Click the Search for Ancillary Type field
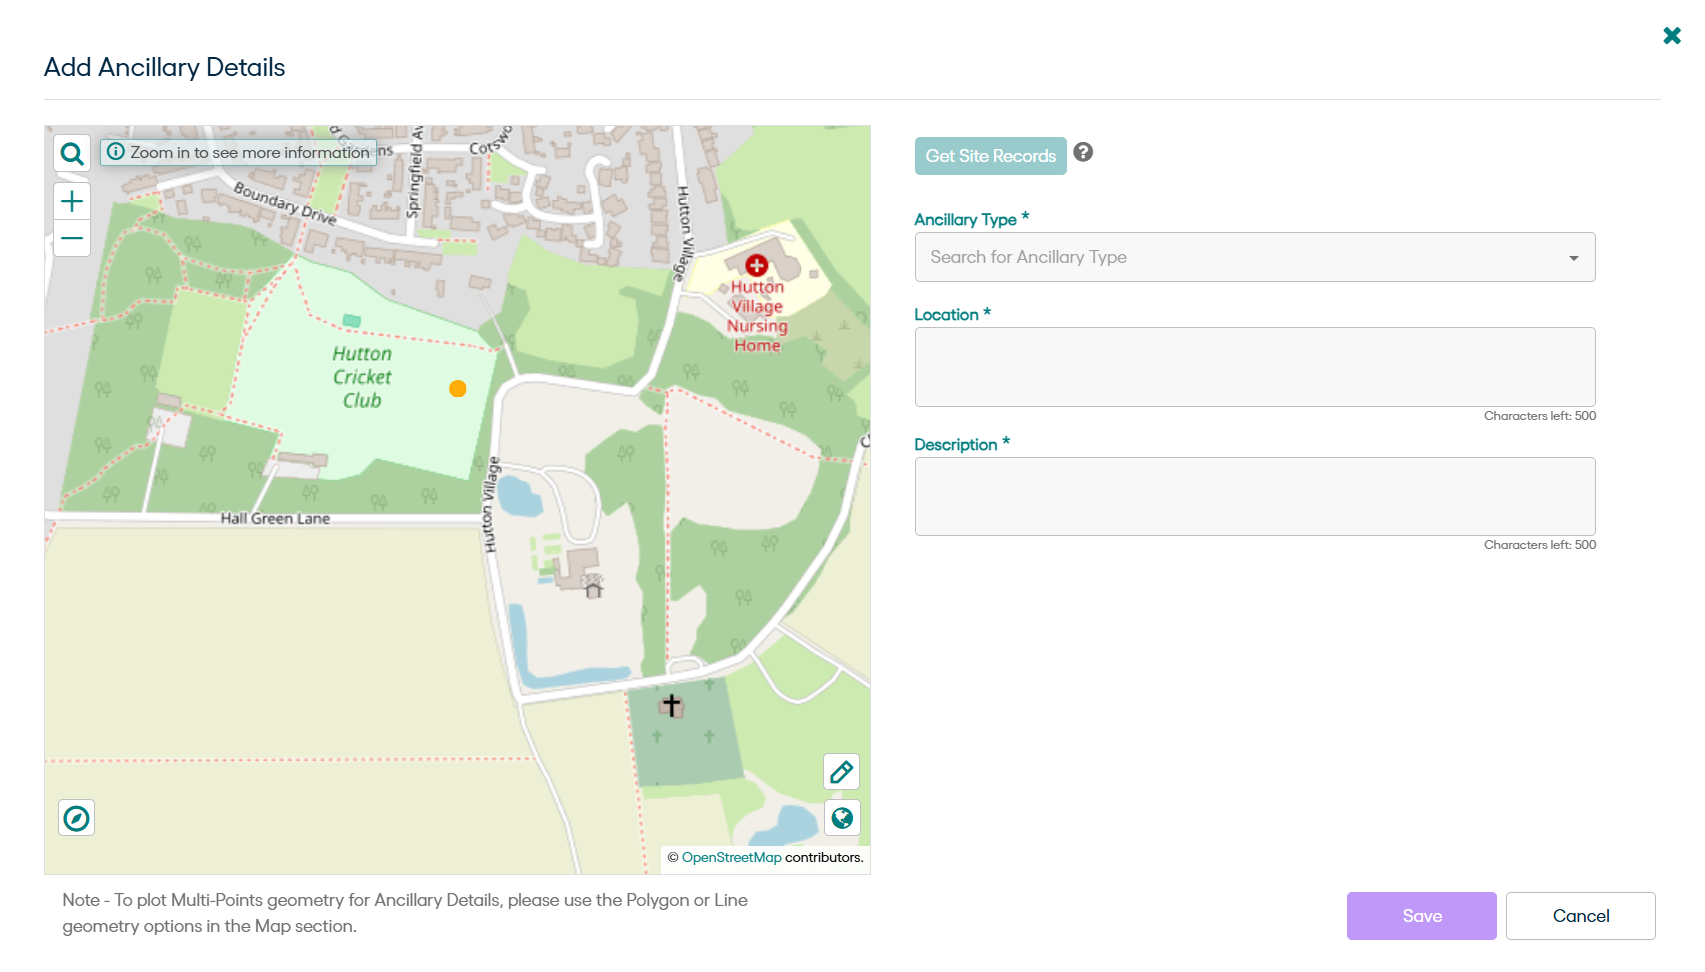 (x=1240, y=257)
